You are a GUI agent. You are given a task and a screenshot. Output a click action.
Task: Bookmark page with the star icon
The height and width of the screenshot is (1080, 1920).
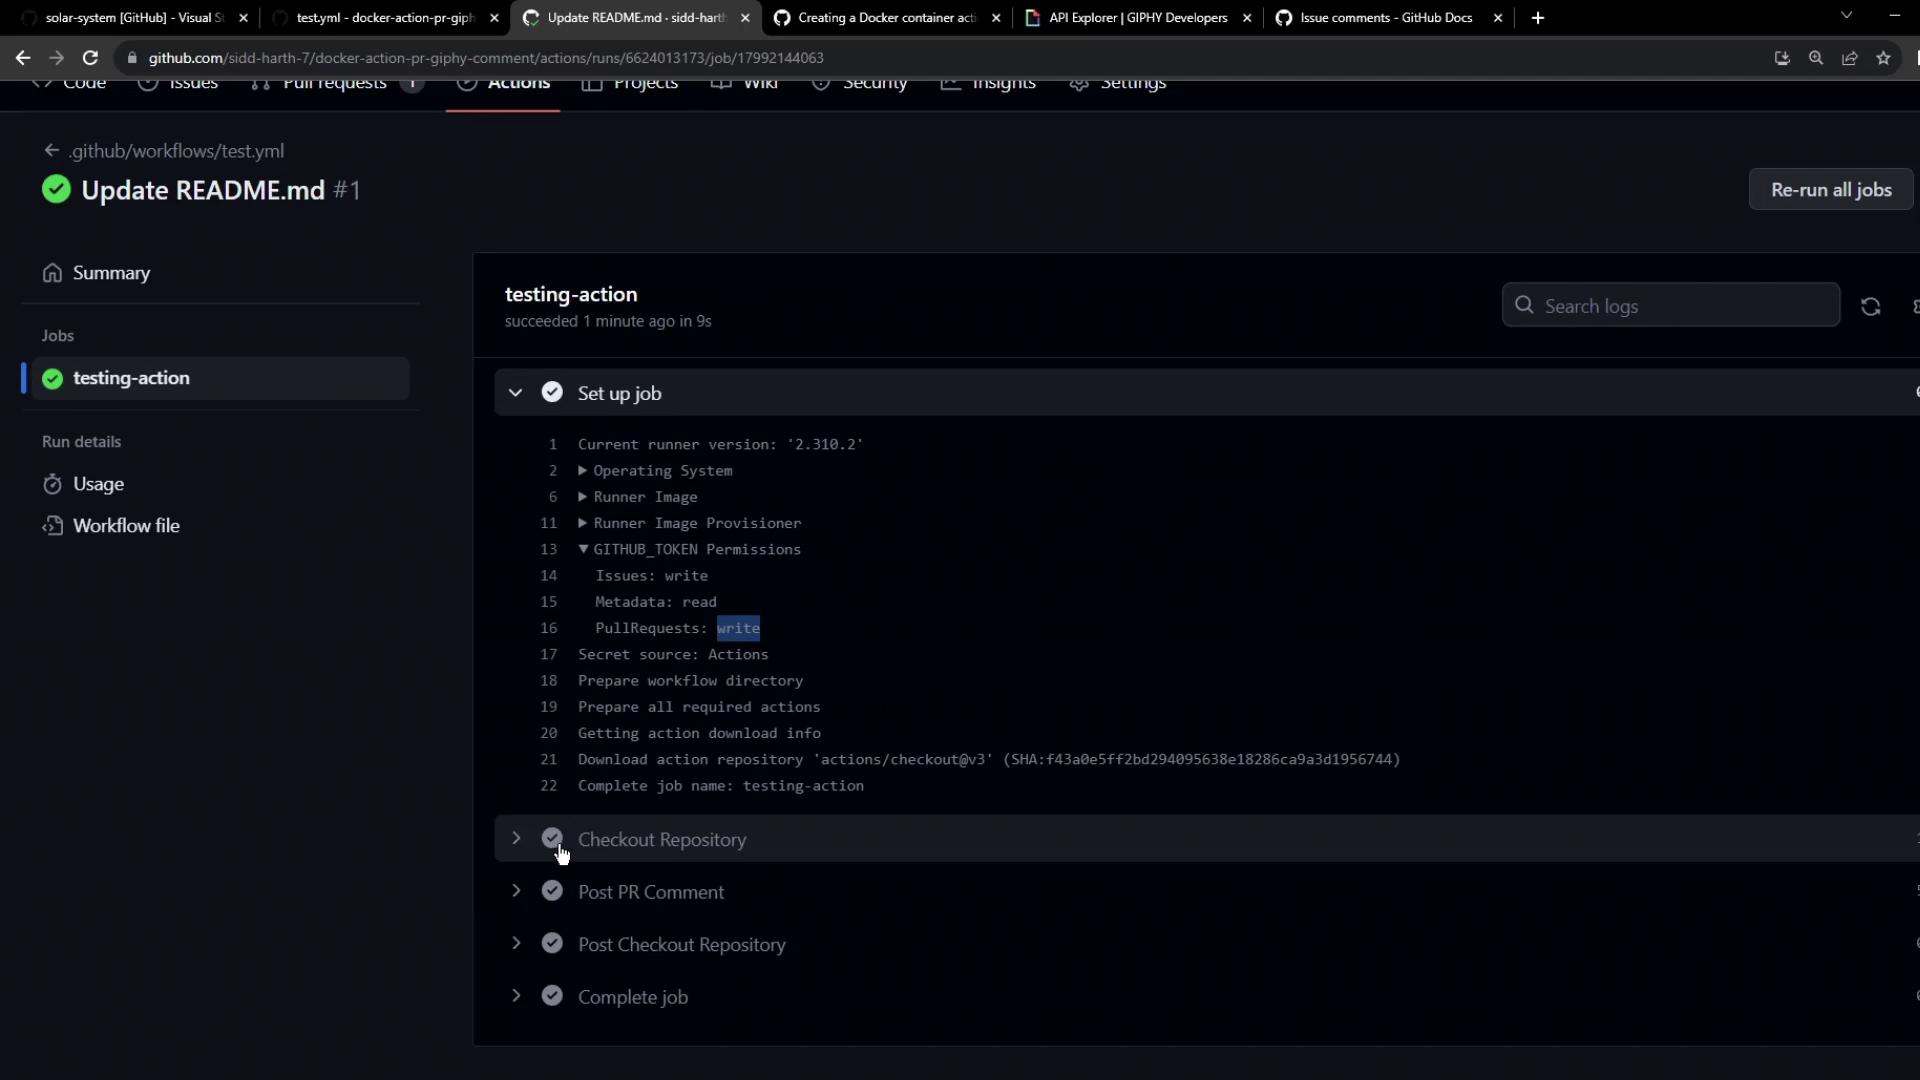coord(1883,58)
